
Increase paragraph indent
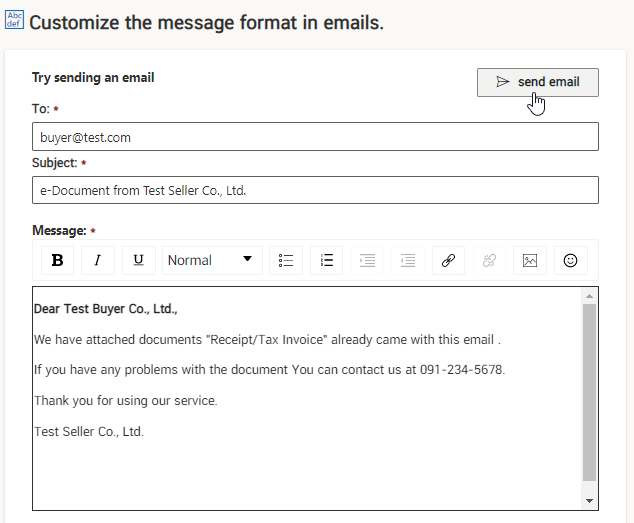[367, 260]
